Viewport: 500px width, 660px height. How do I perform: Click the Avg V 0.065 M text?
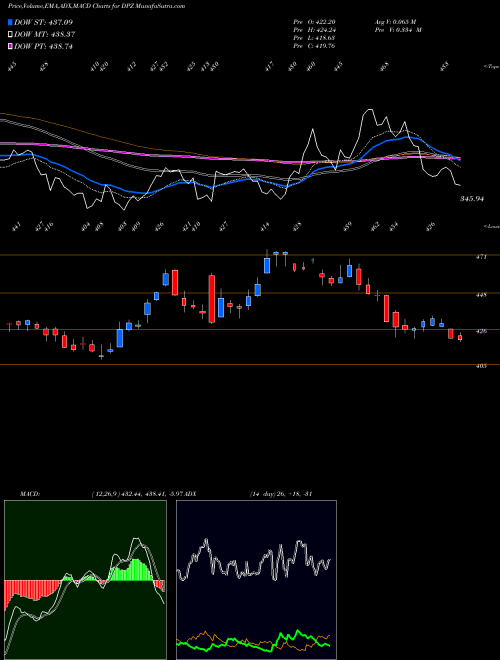pos(395,22)
